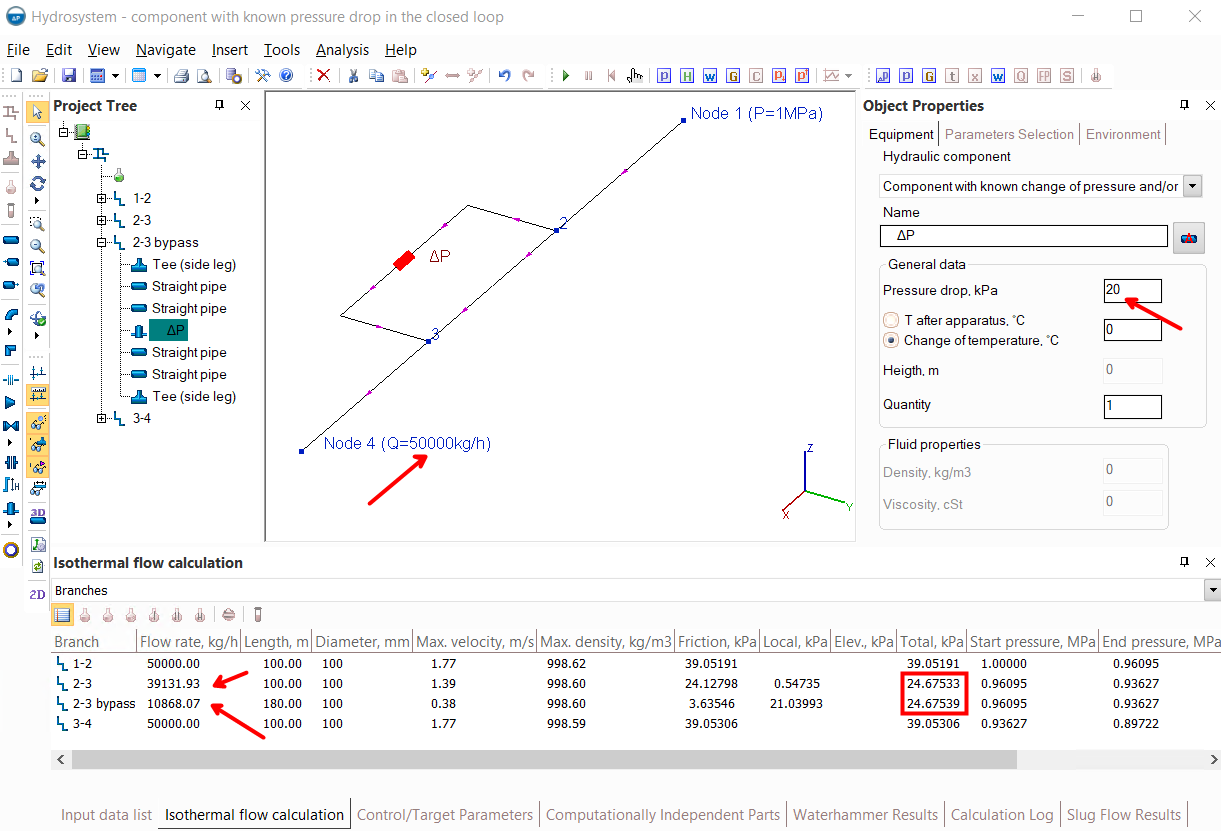Viewport: 1221px width, 831px height.
Task: Click the Pressure drop, kPa input field
Action: pos(1132,291)
